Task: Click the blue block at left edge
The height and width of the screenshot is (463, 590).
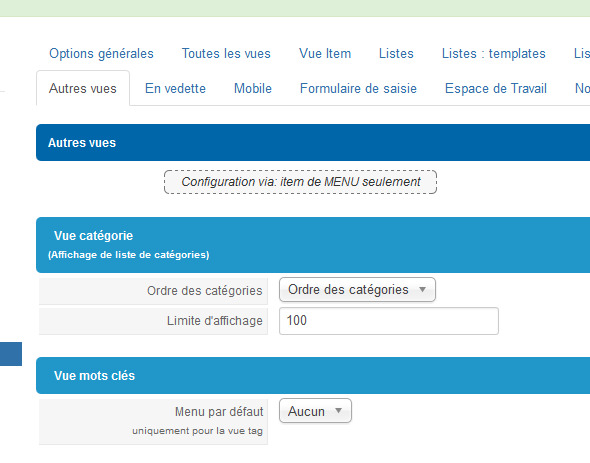Action: coord(11,354)
